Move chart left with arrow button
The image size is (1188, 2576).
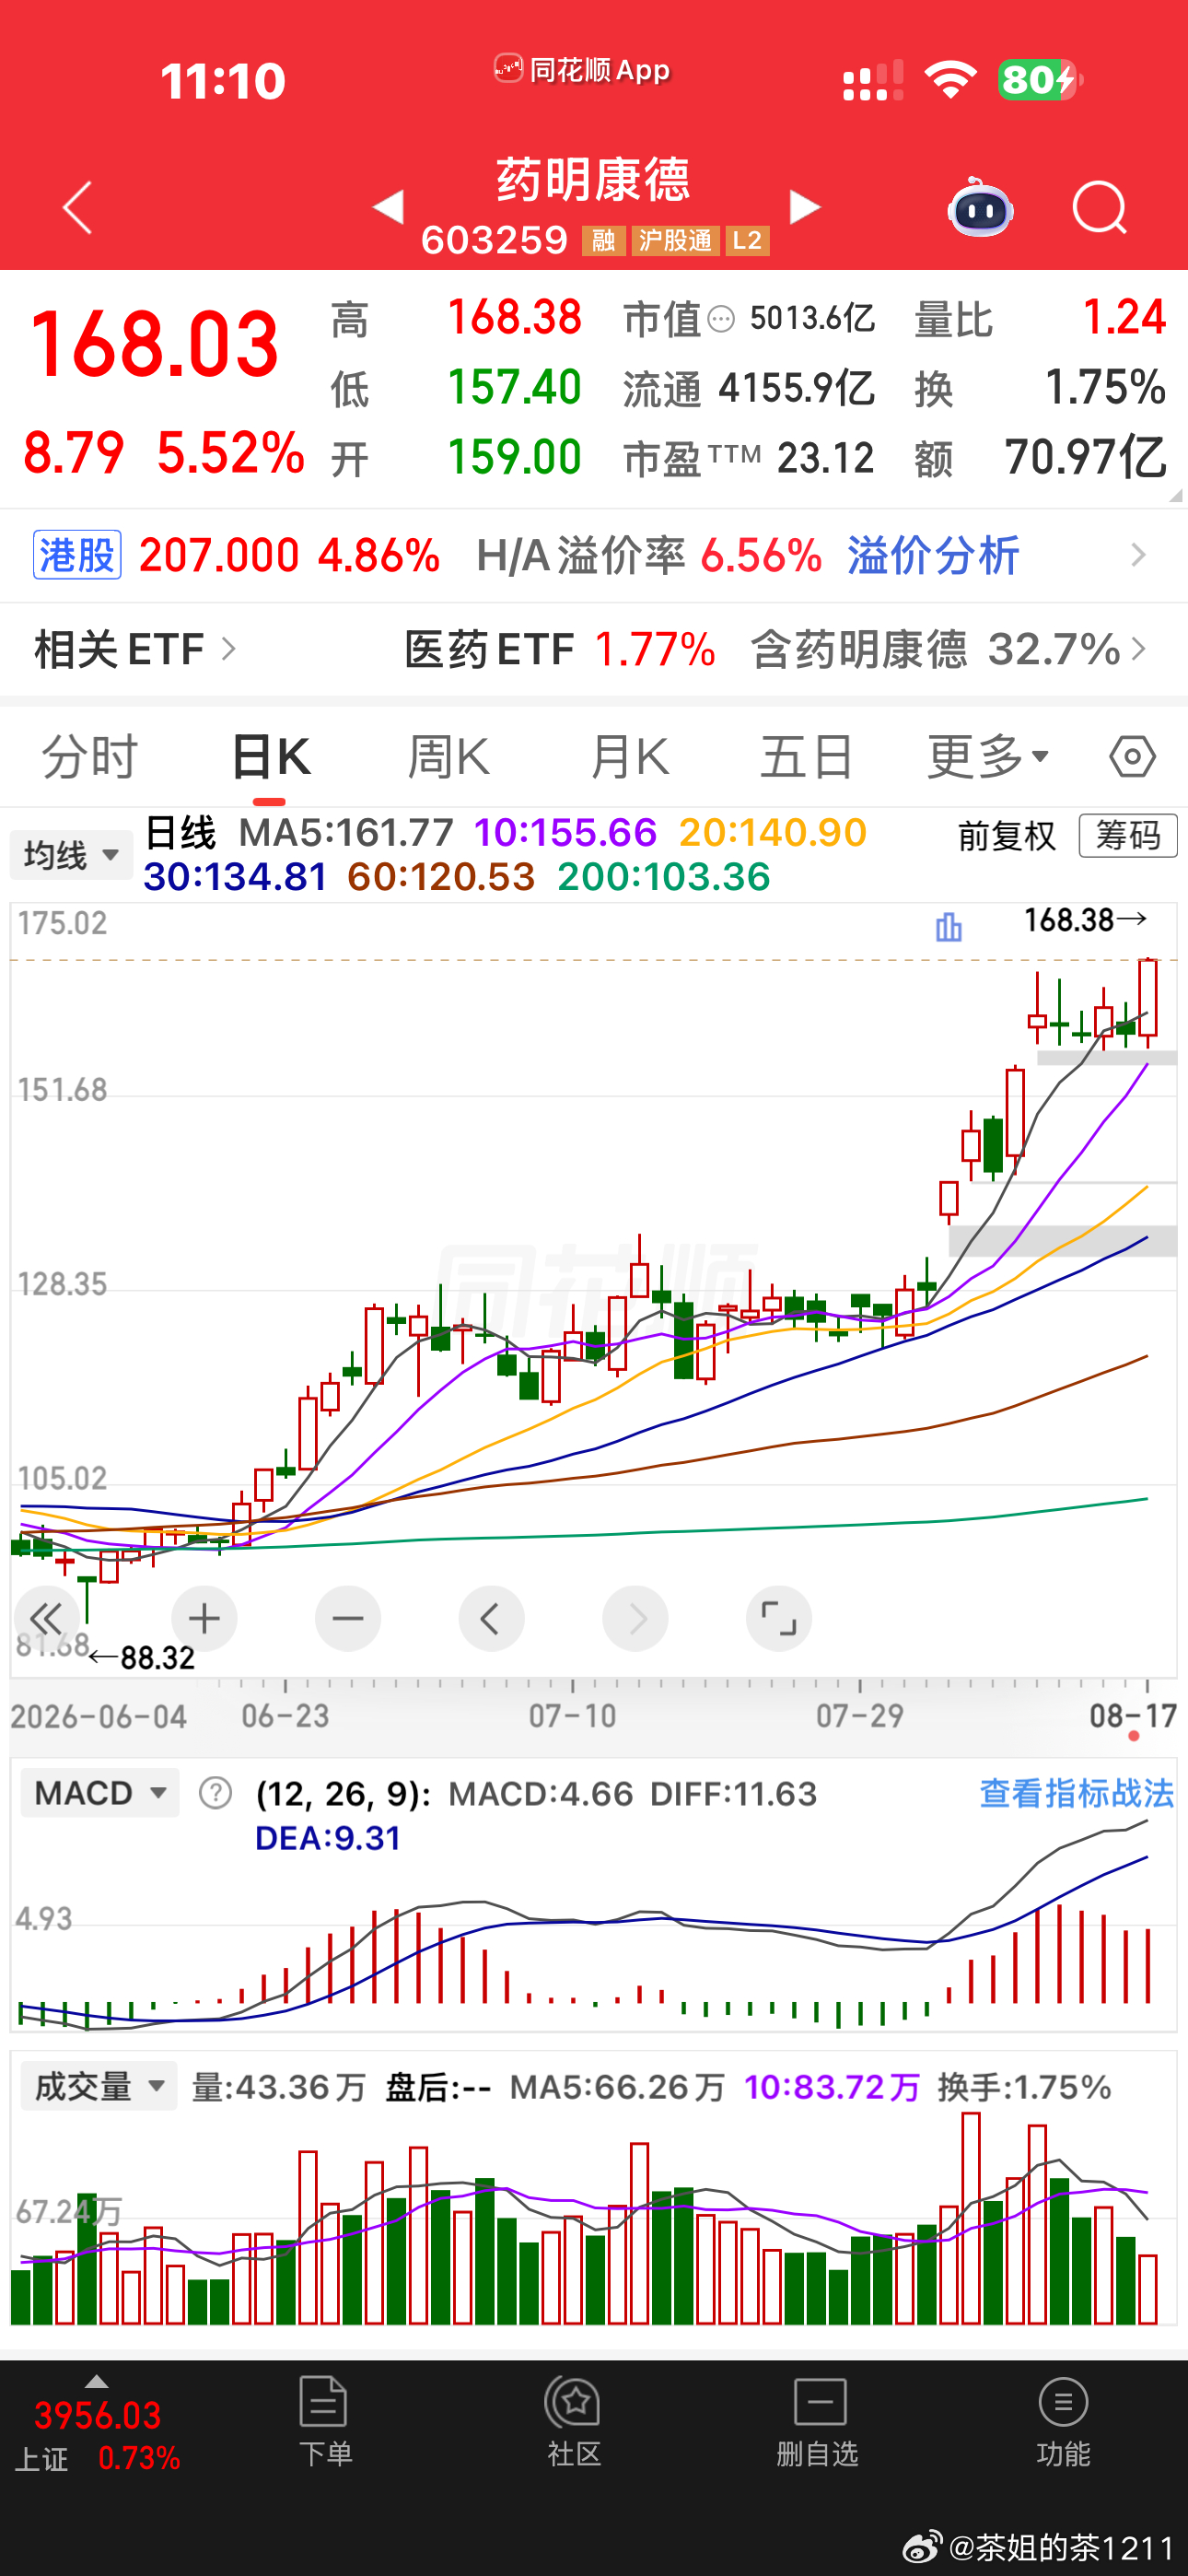(491, 1618)
